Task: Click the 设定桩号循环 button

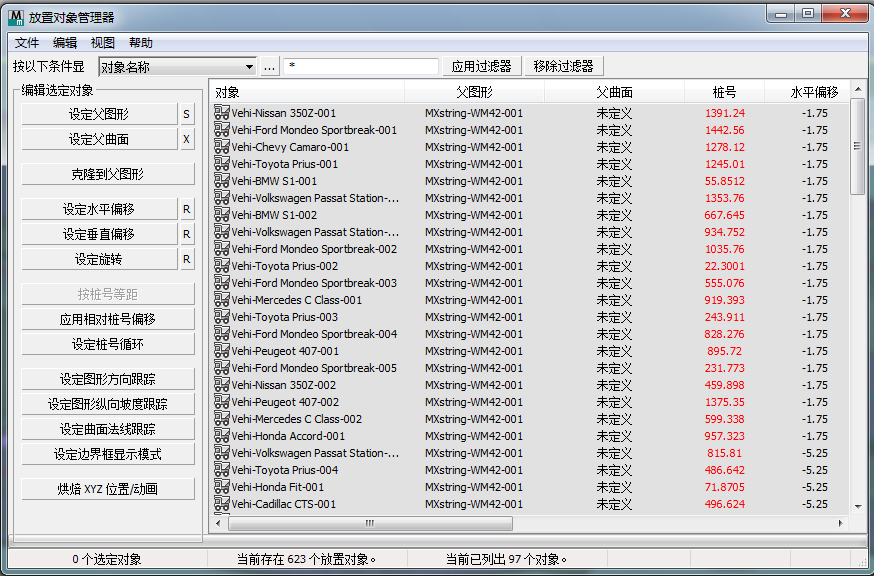Action: [x=108, y=344]
